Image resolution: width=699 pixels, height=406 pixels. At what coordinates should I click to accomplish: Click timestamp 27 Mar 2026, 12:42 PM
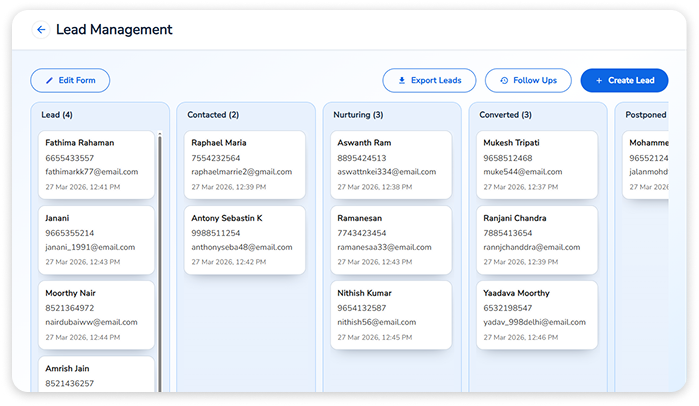229,262
